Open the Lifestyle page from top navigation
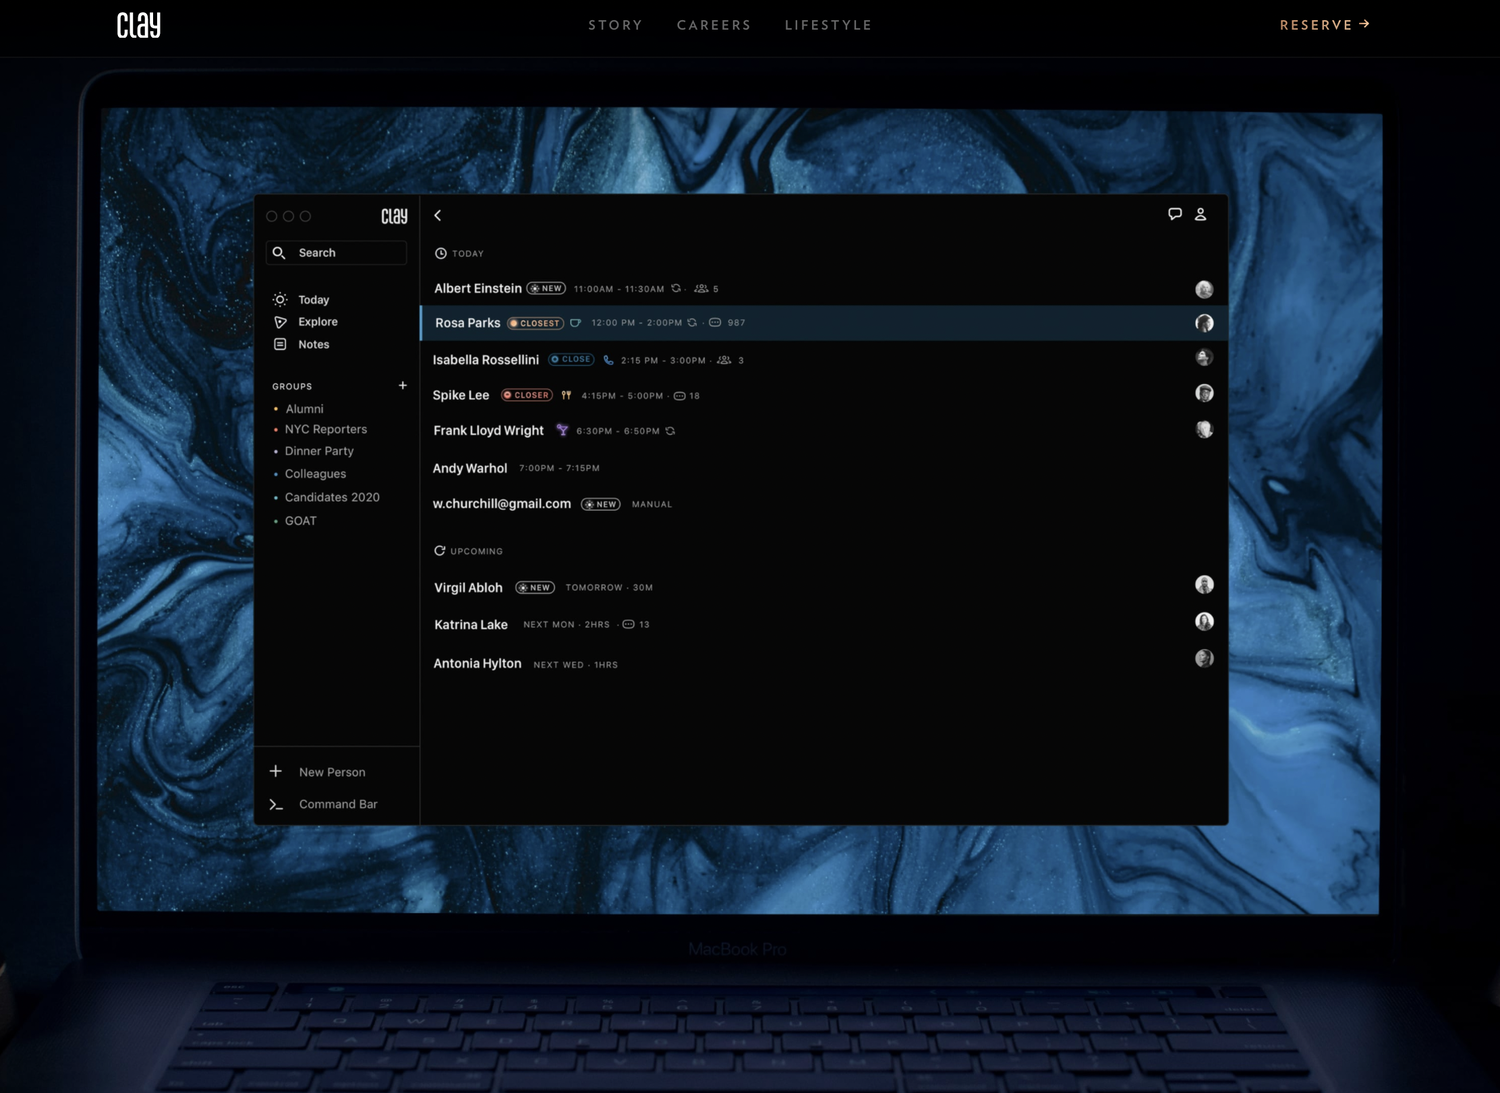The width and height of the screenshot is (1500, 1093). click(828, 25)
